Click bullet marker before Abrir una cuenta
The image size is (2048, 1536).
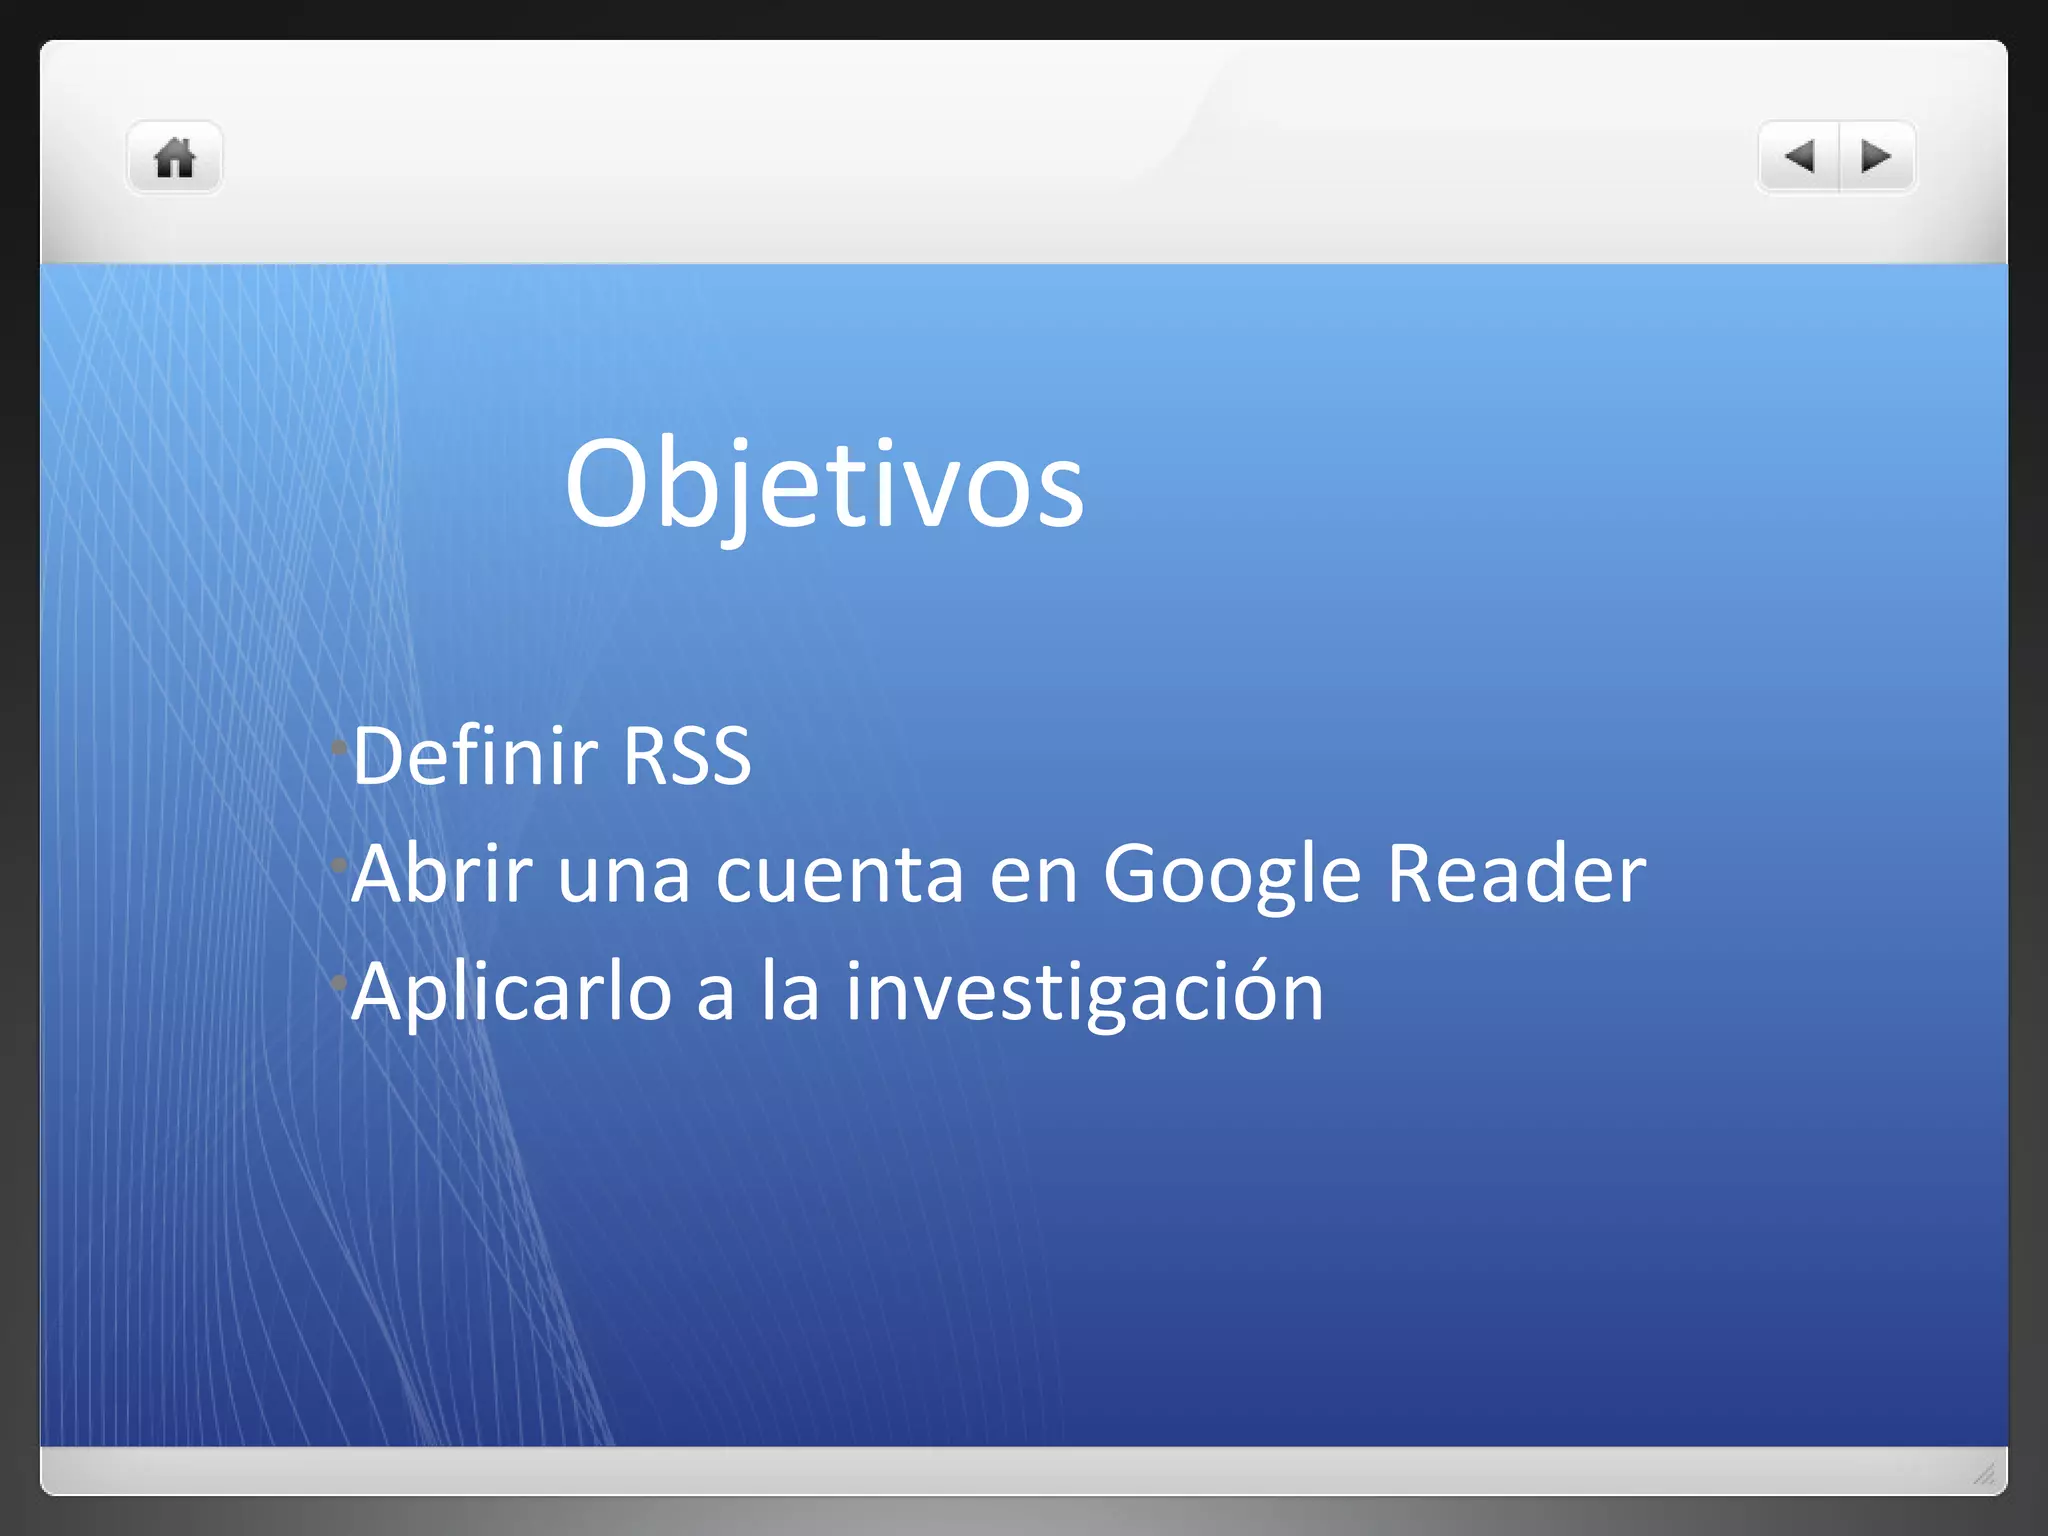point(339,864)
